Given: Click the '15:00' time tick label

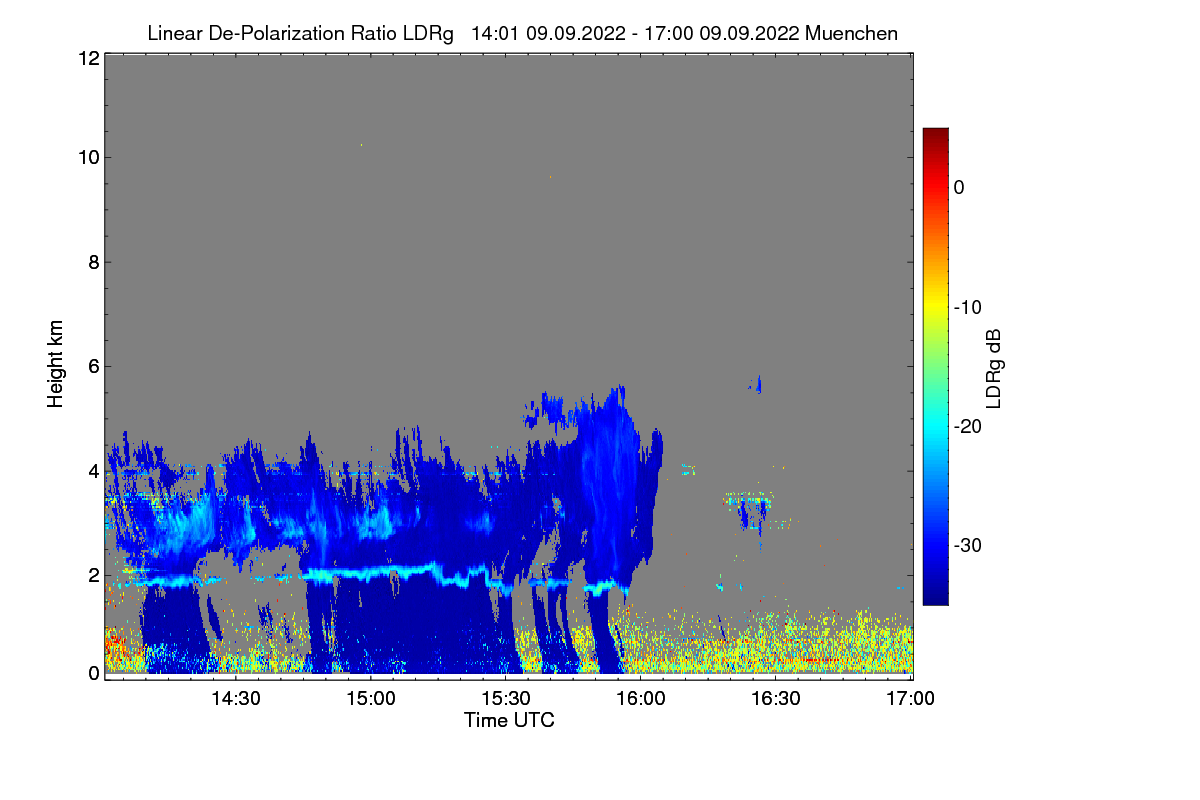Looking at the screenshot, I should 370,698.
